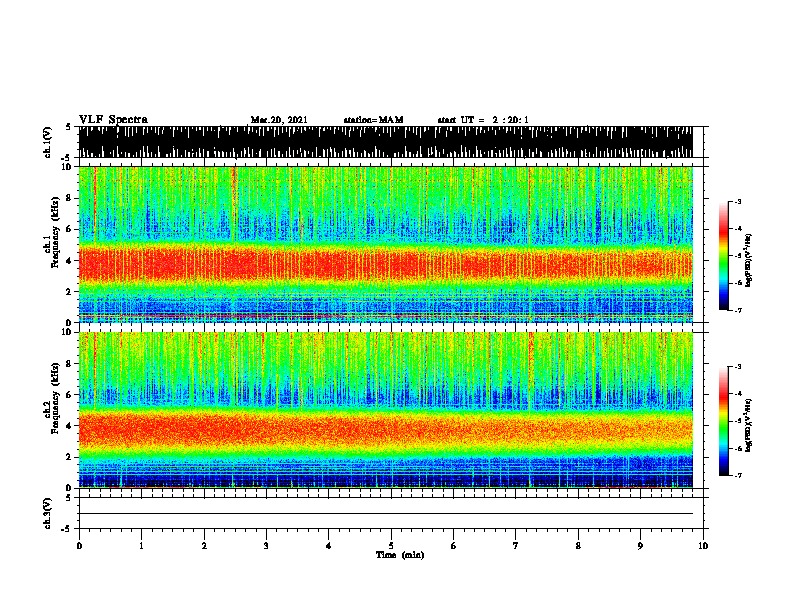The height and width of the screenshot is (612, 792).
Task: Click the '10' tick at the time axis end
Action: [703, 546]
